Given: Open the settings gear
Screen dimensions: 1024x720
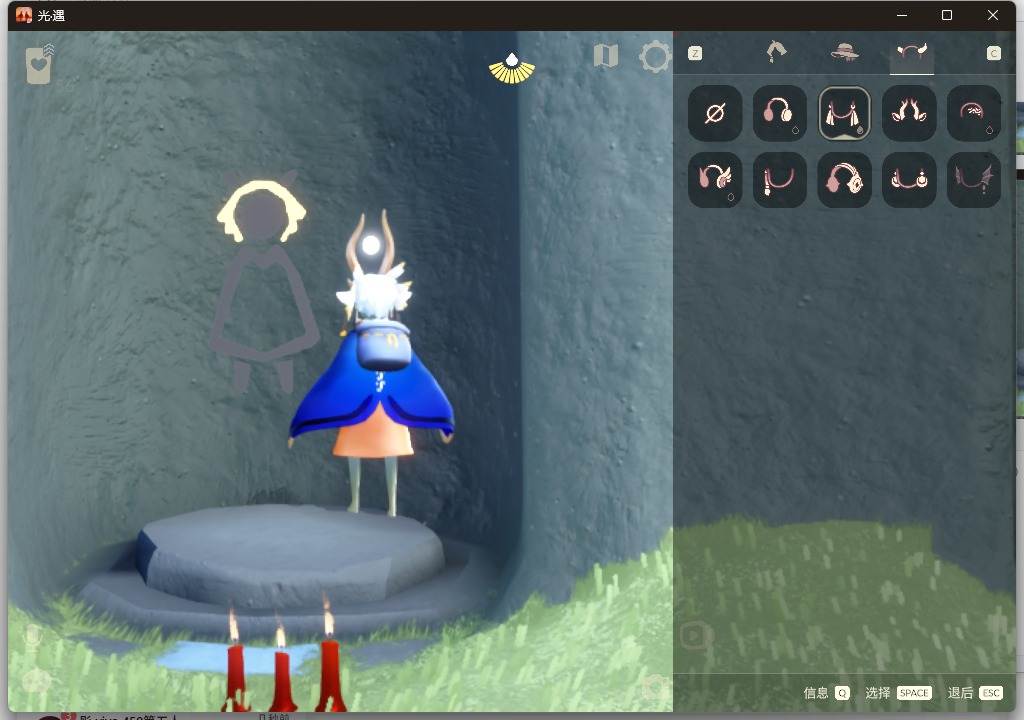Looking at the screenshot, I should pos(655,57).
